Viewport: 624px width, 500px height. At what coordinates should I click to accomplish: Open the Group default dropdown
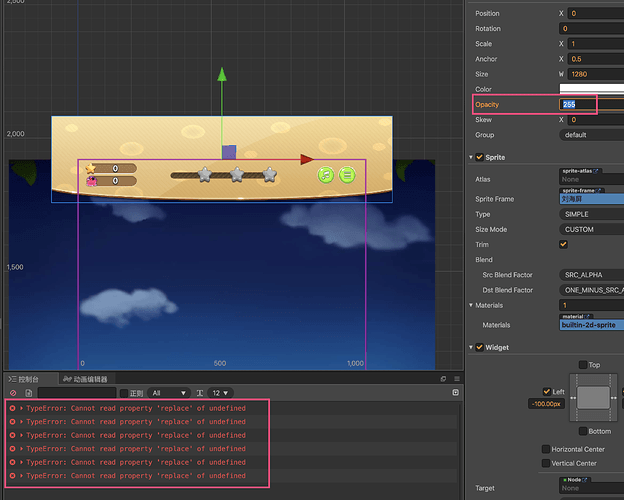click(x=591, y=135)
